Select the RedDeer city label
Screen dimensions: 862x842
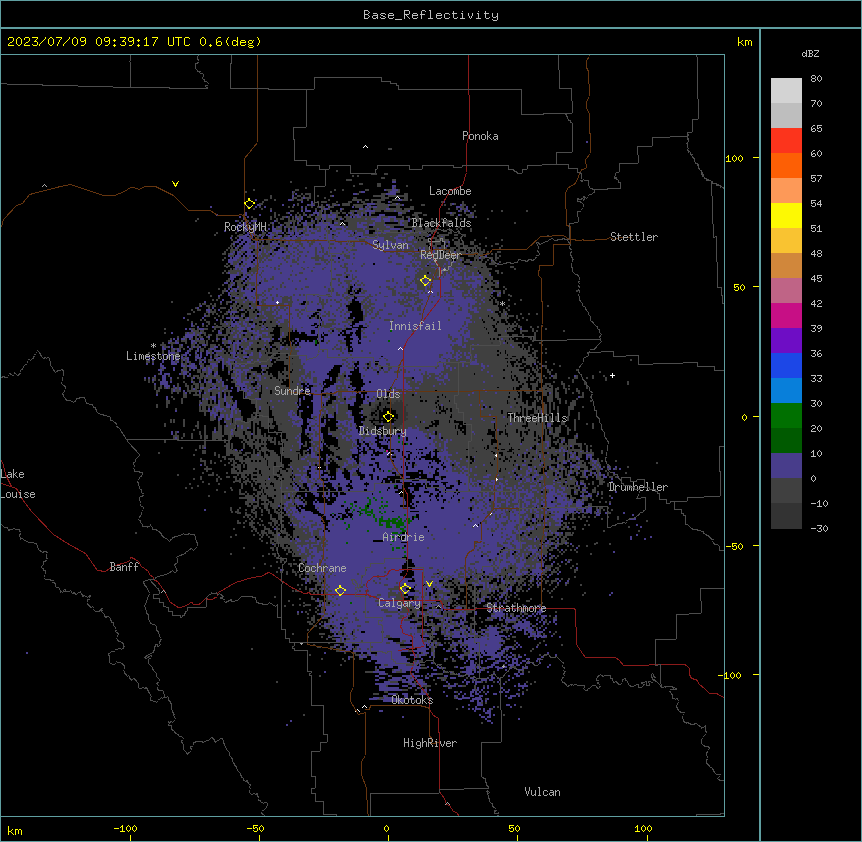point(440,255)
